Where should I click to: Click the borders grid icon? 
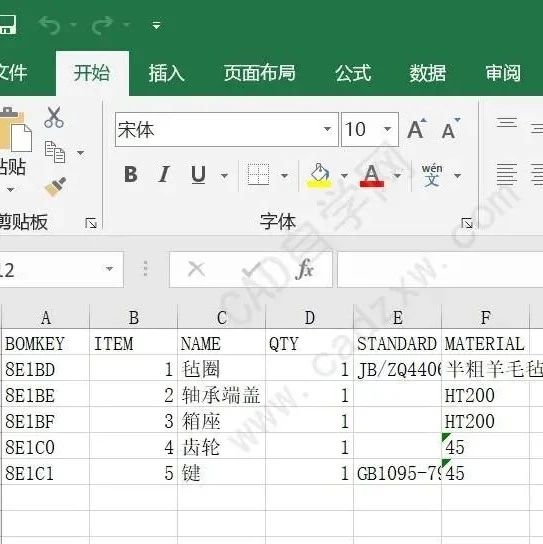pyautogui.click(x=258, y=175)
